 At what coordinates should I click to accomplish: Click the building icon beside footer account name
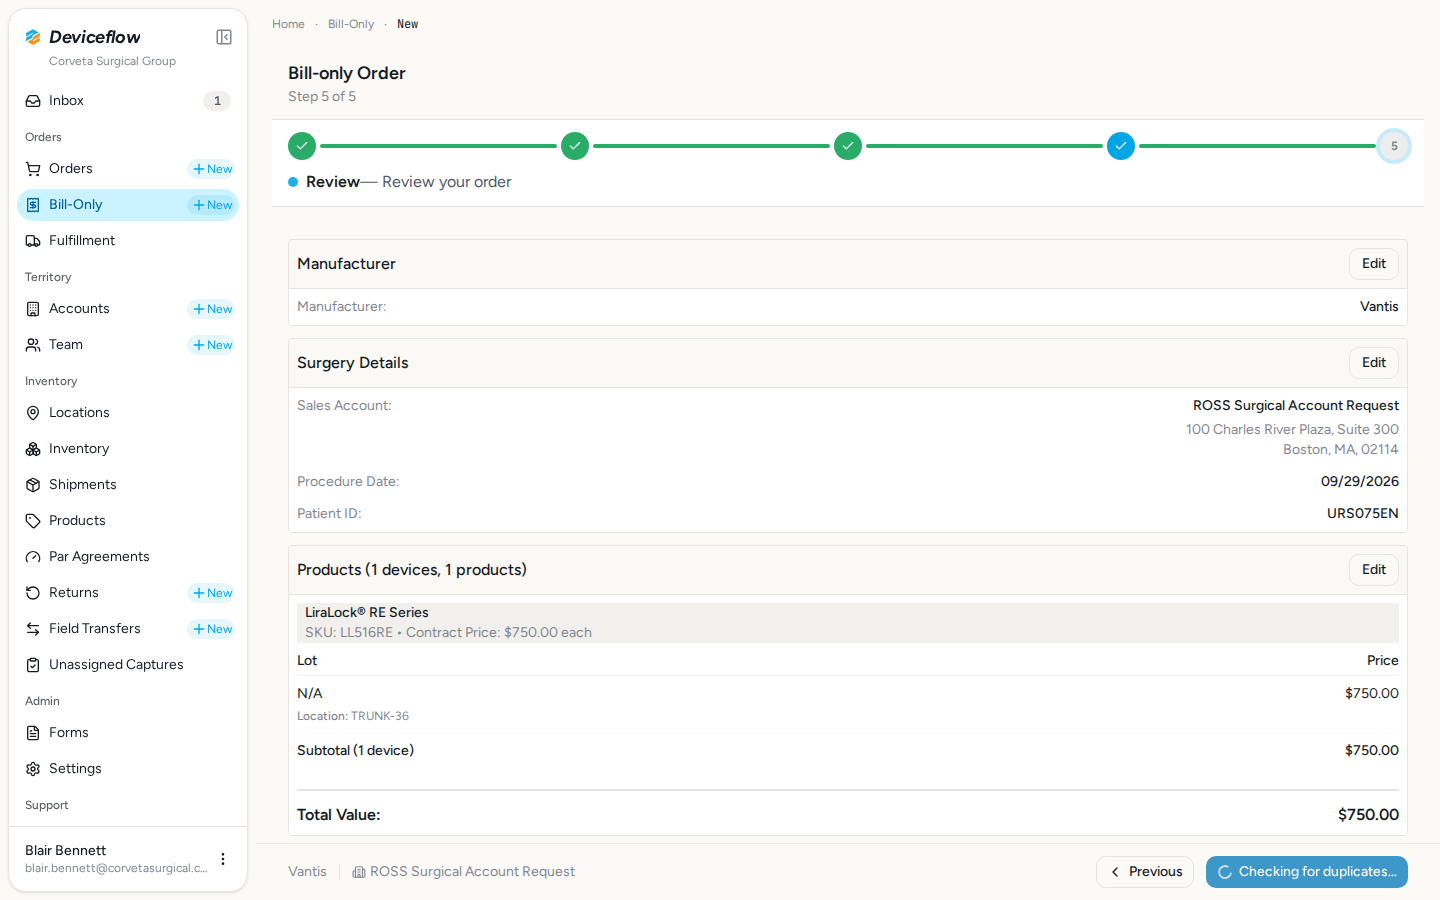tap(359, 872)
